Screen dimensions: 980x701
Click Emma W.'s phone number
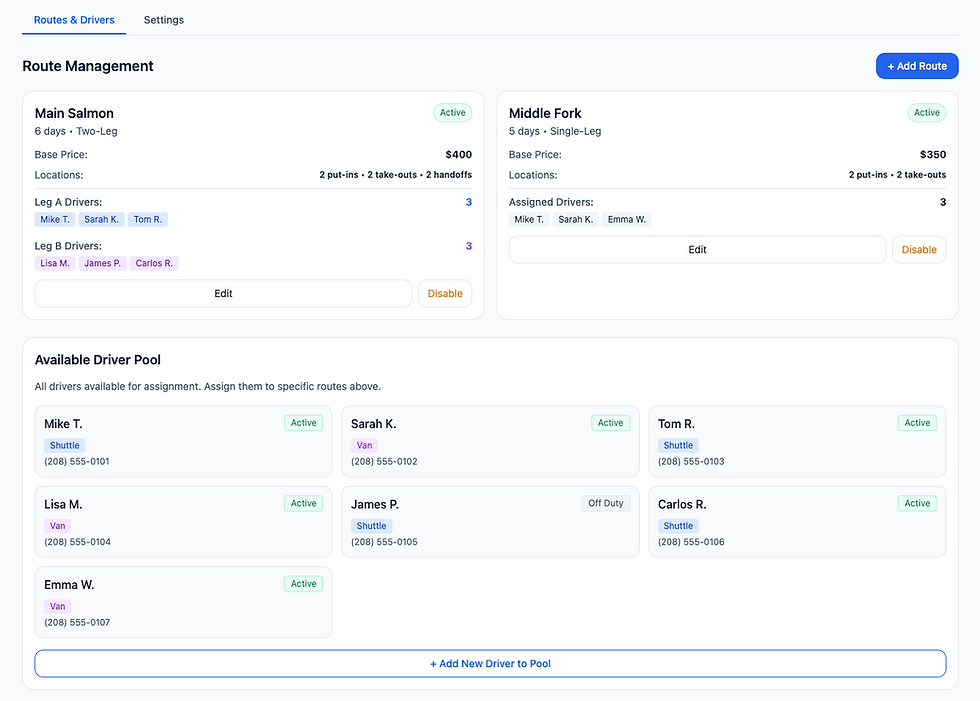tap(77, 621)
